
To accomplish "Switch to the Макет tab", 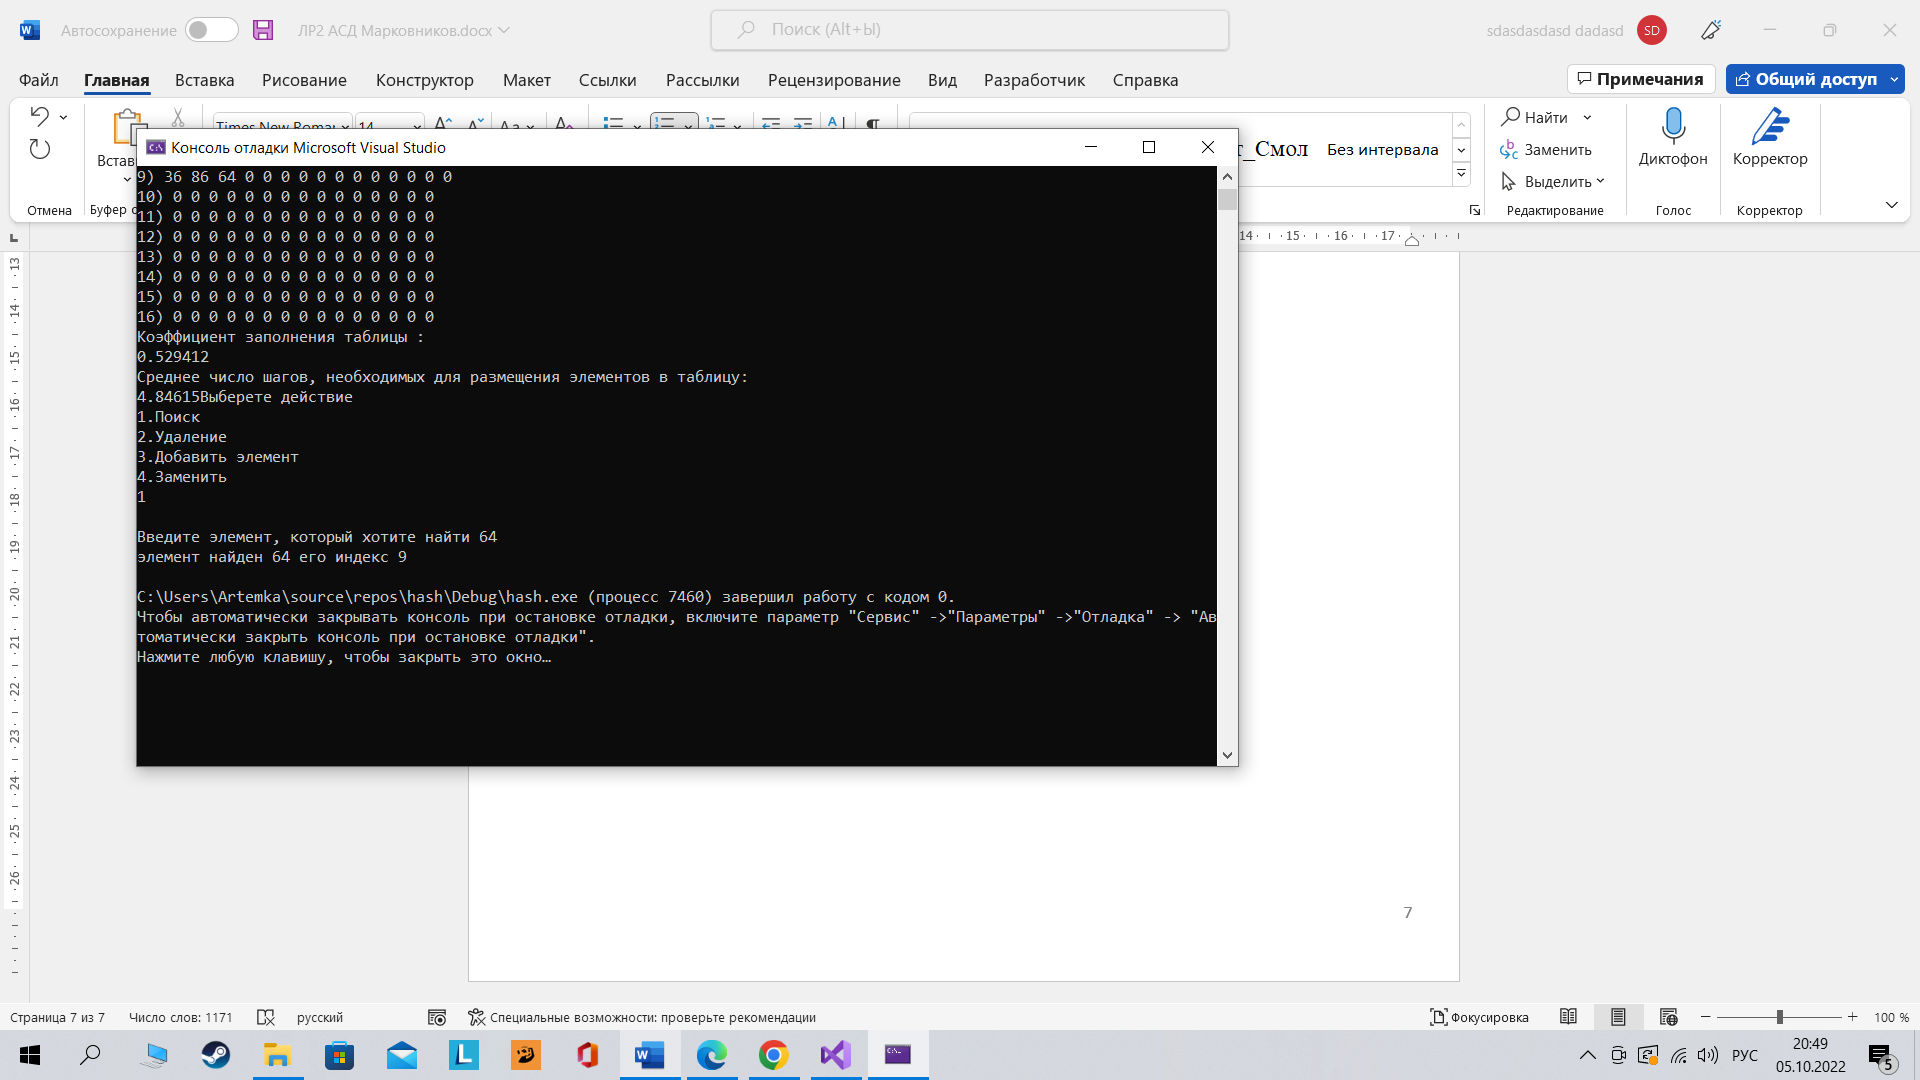I will [527, 80].
